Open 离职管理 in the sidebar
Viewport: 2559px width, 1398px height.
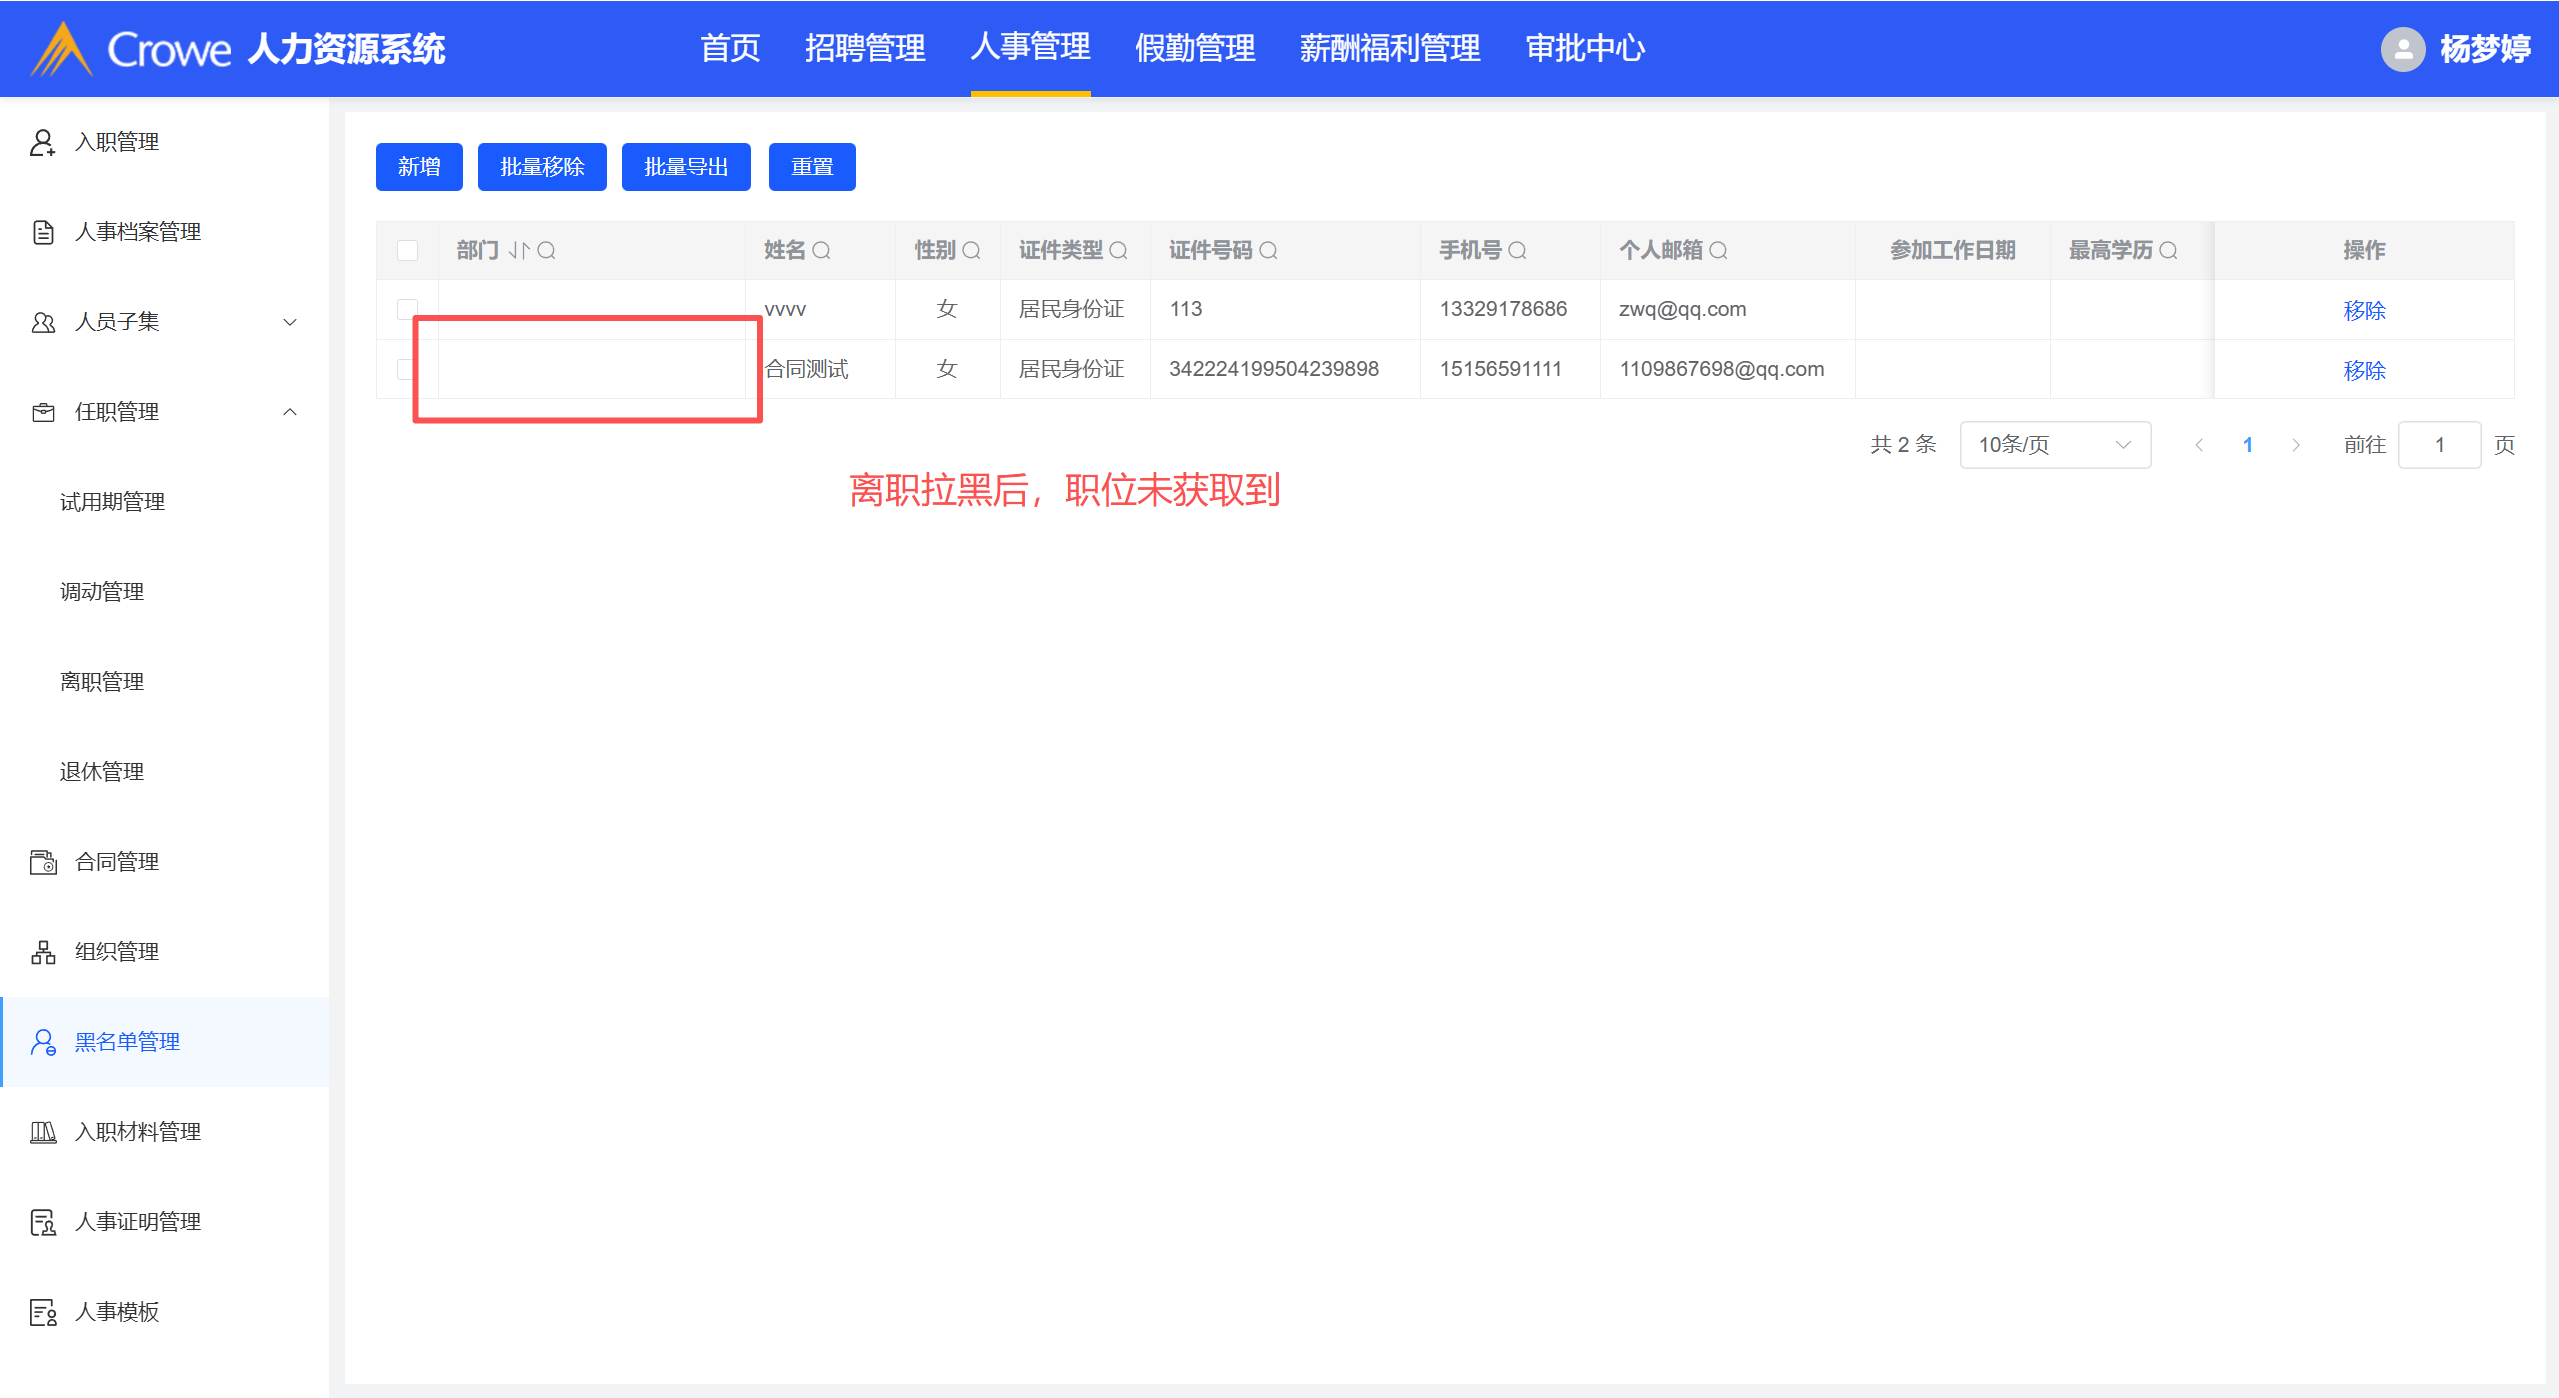[x=102, y=682]
